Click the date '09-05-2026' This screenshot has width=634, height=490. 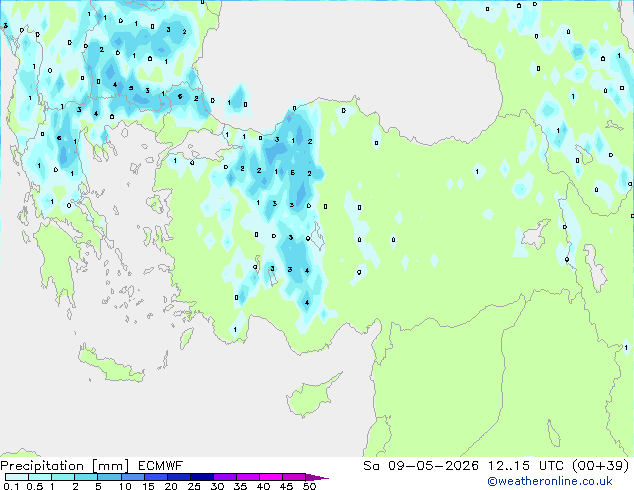click(x=433, y=466)
